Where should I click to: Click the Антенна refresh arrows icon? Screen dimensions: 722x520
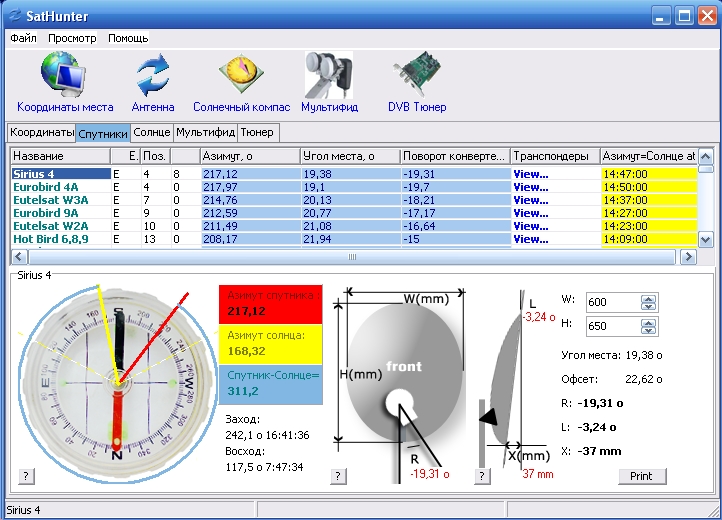pos(153,75)
